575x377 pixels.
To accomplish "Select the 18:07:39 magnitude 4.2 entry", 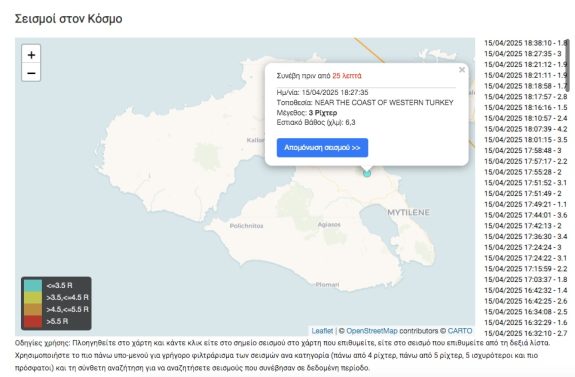I will point(525,129).
